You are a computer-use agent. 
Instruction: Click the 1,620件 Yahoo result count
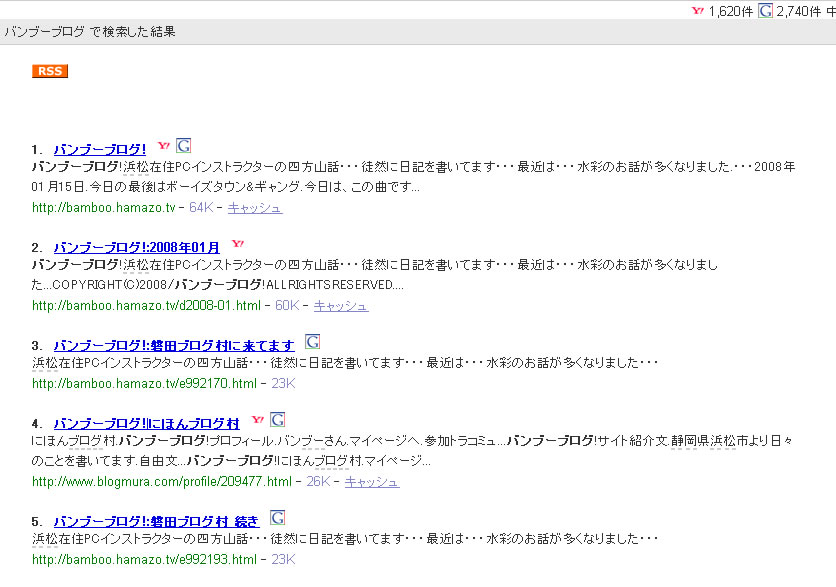[x=730, y=11]
